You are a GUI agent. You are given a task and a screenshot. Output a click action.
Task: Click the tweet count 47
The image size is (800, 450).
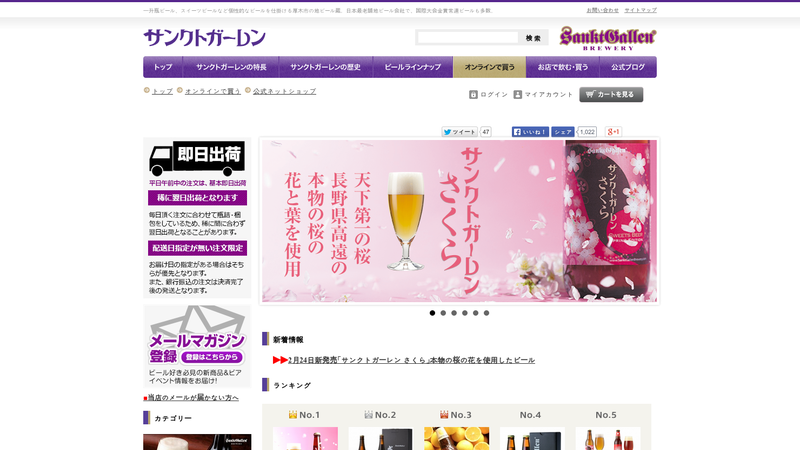pos(486,132)
